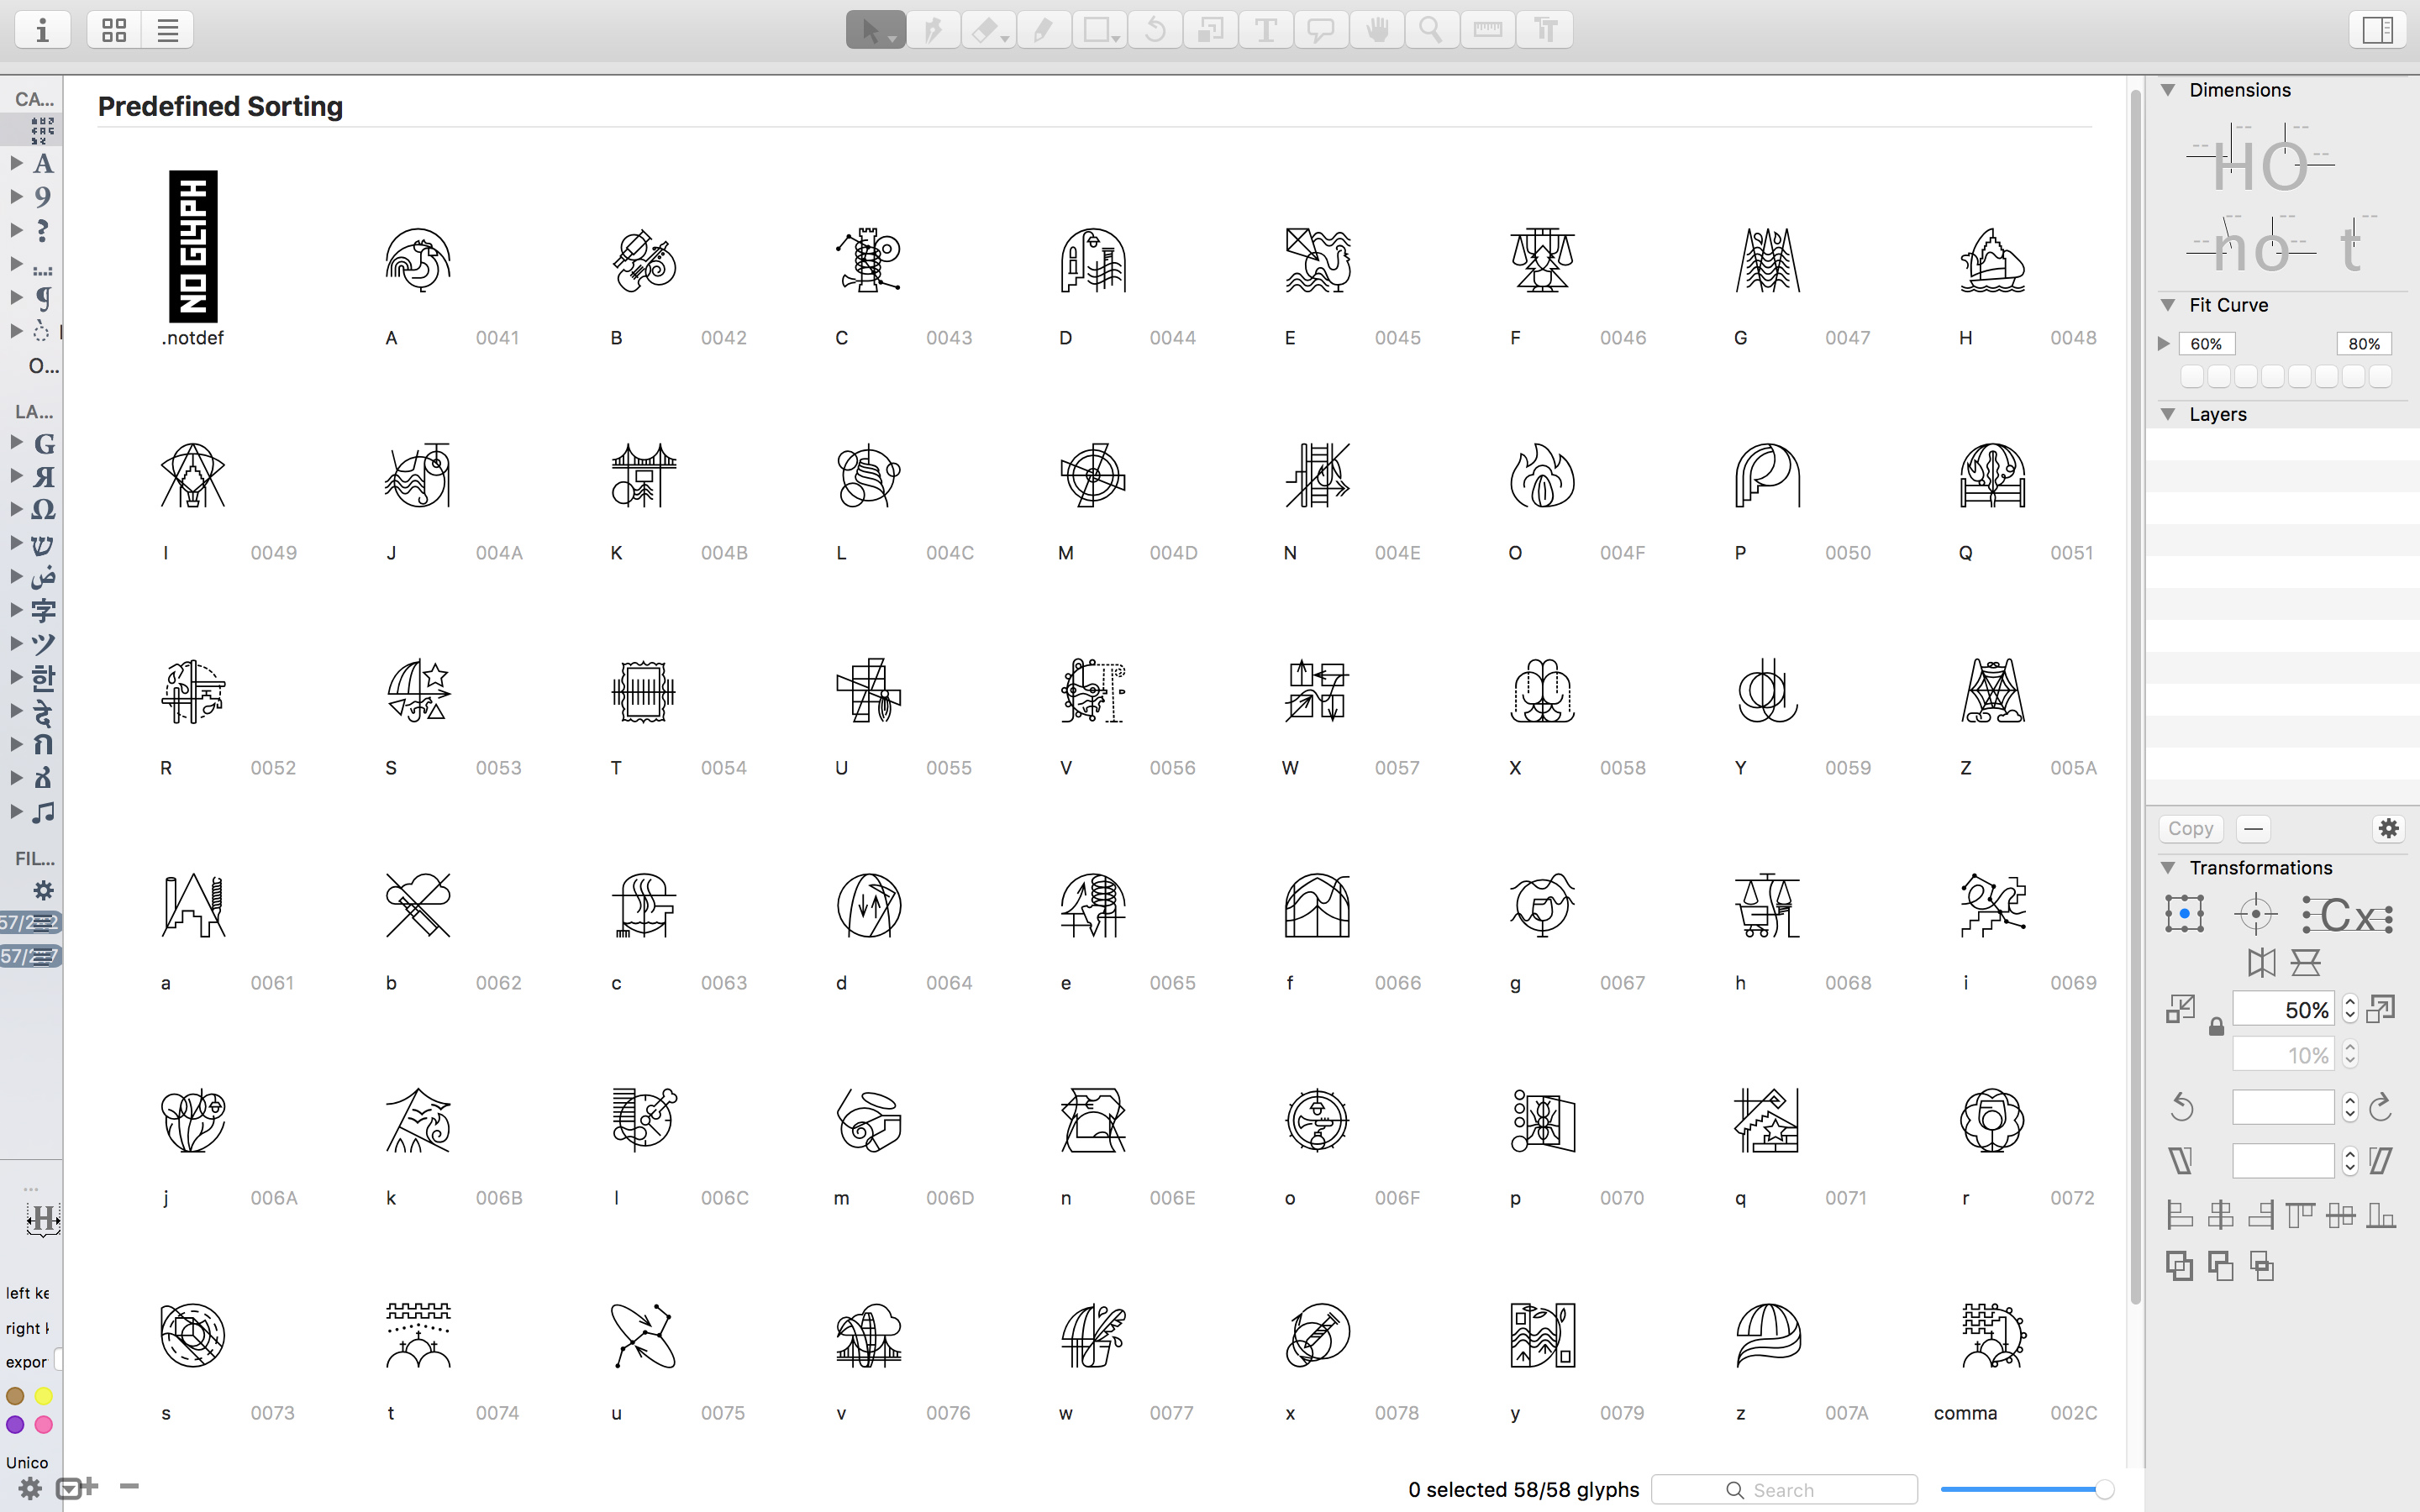The height and width of the screenshot is (1512, 2420).
Task: Expand the Punctuation category (?)
Action: click(x=16, y=230)
